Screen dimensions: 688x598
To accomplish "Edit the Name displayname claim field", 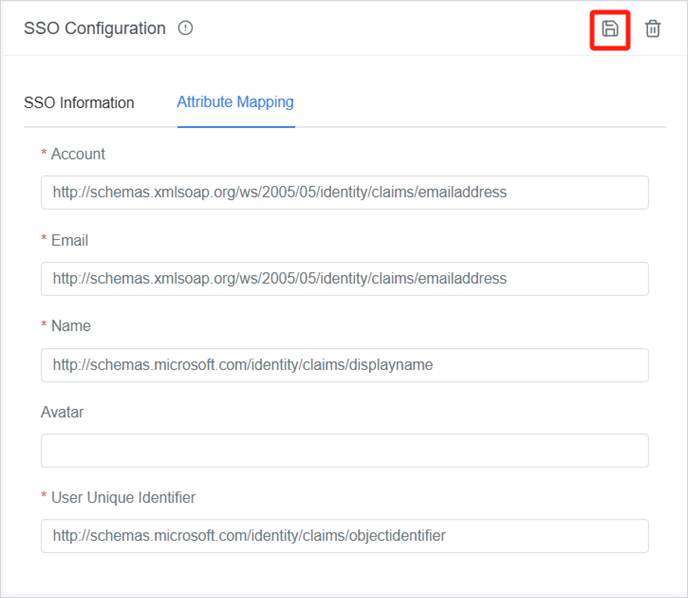I will click(x=344, y=365).
